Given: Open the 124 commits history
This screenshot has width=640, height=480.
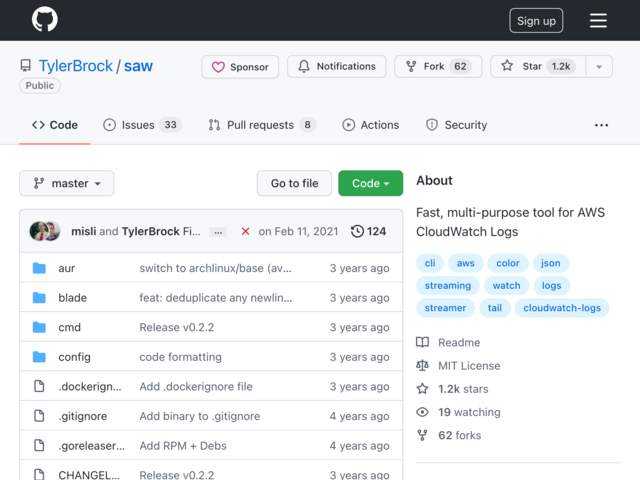Looking at the screenshot, I should click(x=368, y=231).
